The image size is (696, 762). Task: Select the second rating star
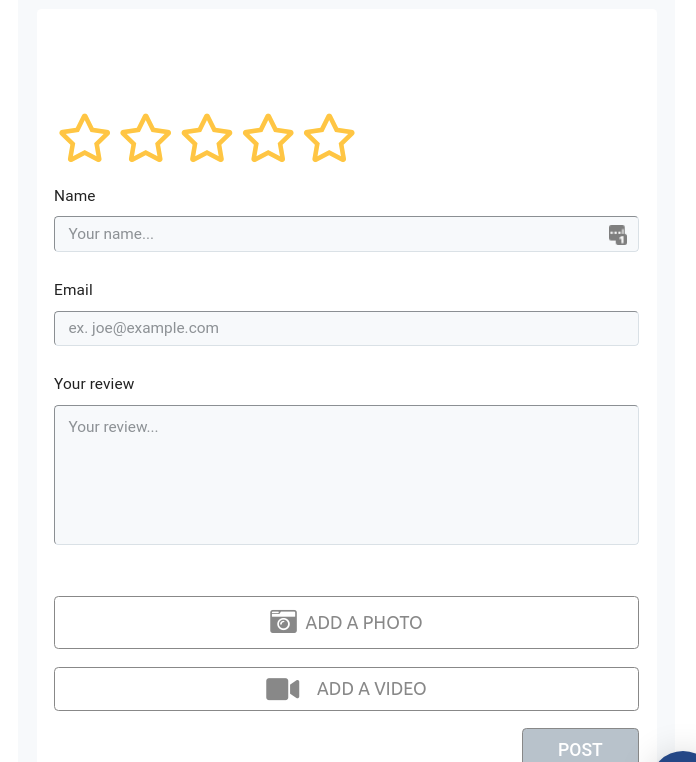[x=146, y=138]
